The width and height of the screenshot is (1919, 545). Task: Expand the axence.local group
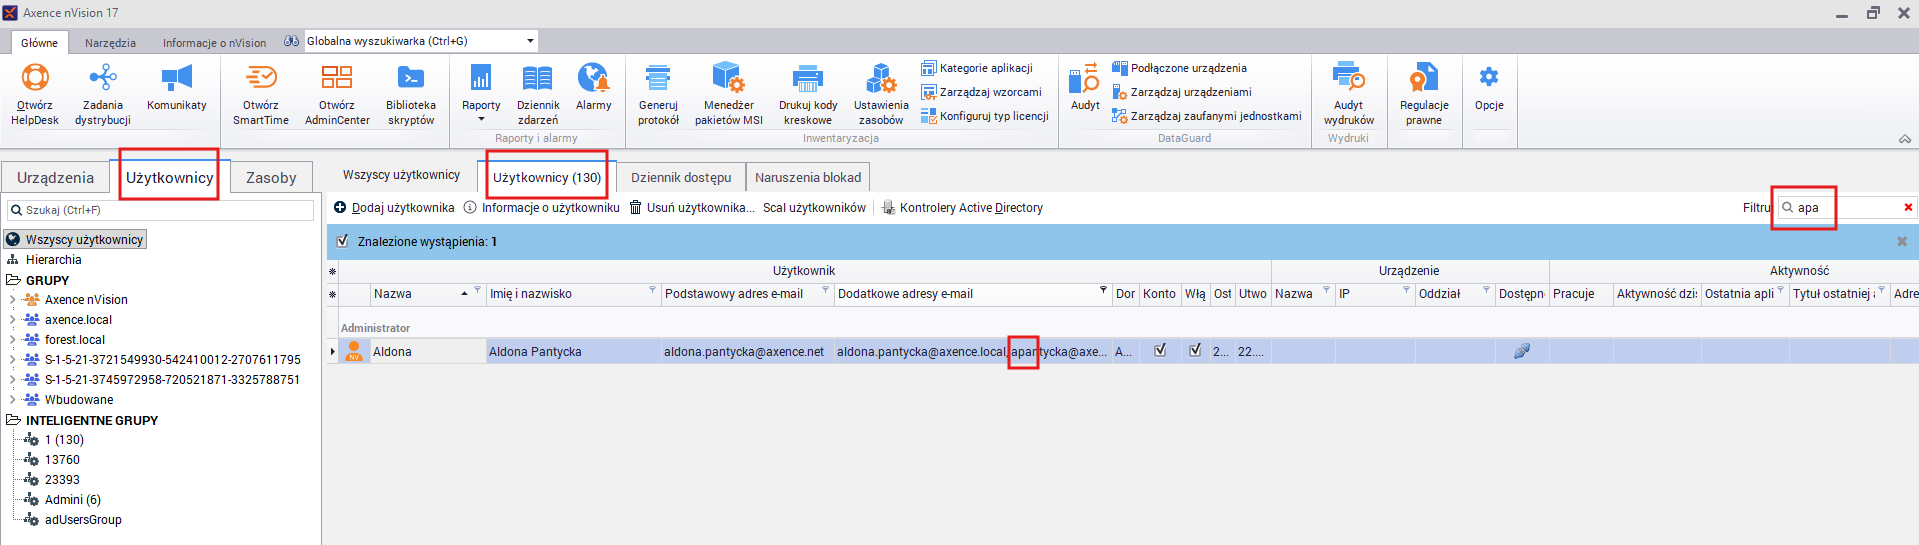tap(12, 319)
